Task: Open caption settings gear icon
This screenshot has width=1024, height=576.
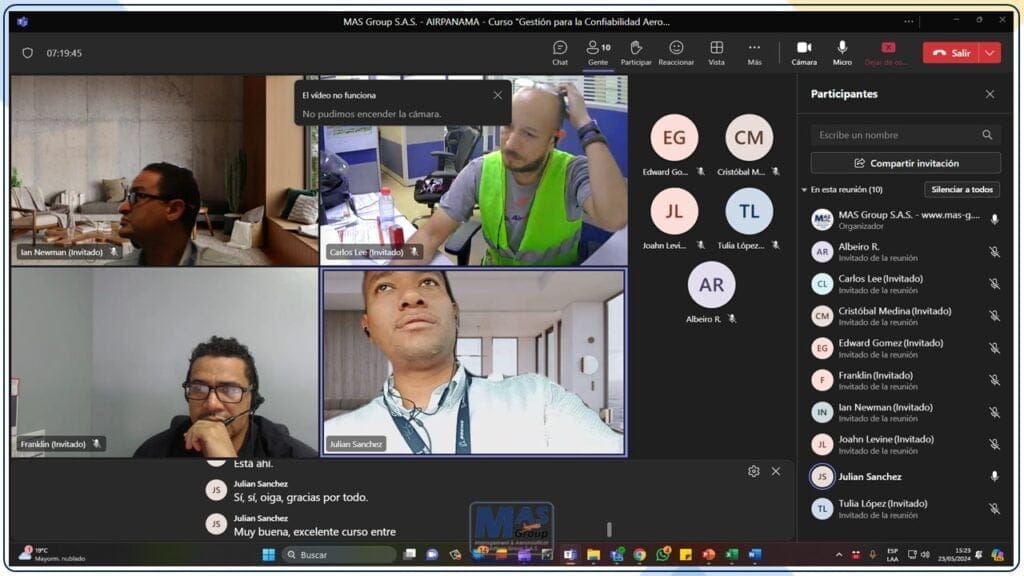Action: pyautogui.click(x=753, y=471)
